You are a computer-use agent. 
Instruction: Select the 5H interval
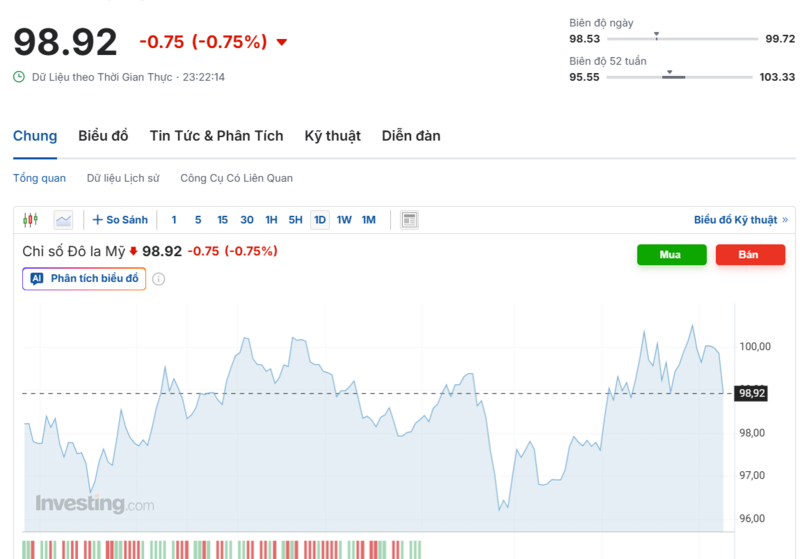click(295, 220)
